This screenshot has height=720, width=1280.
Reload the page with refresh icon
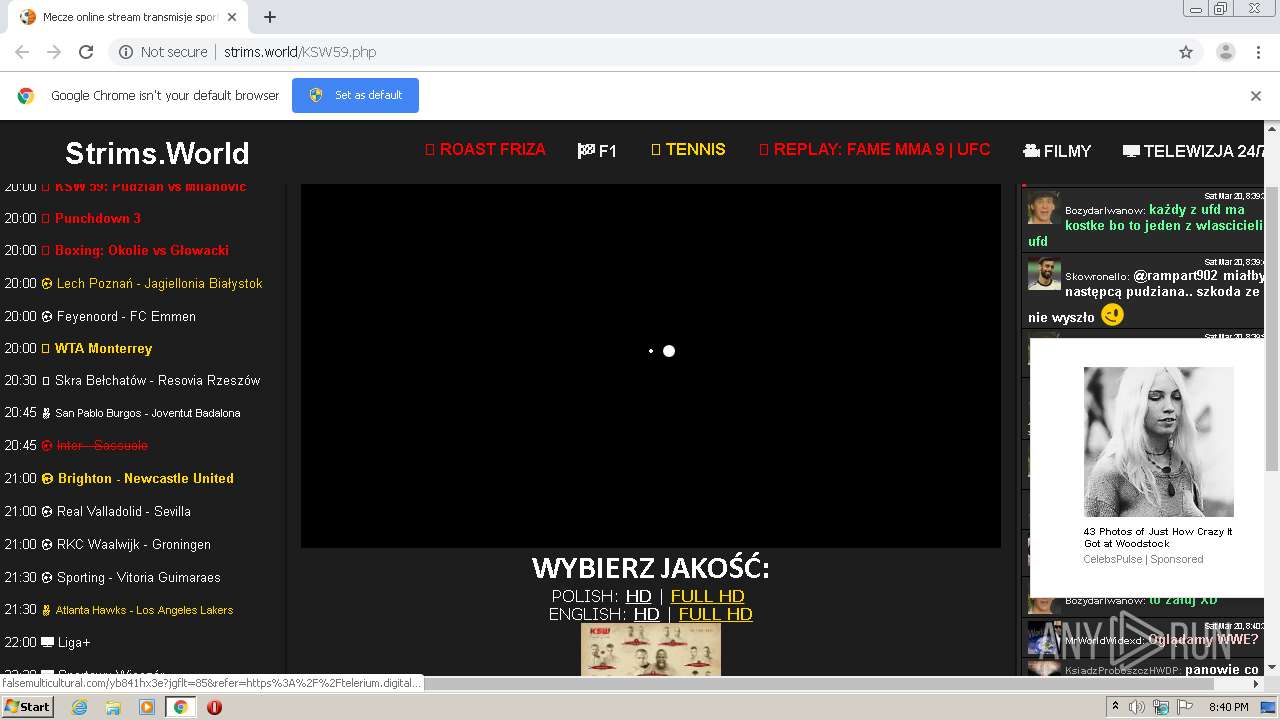[x=86, y=52]
